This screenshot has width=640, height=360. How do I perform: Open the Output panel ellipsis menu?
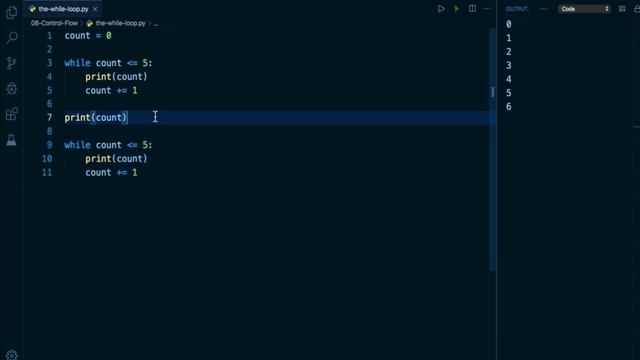click(x=543, y=9)
